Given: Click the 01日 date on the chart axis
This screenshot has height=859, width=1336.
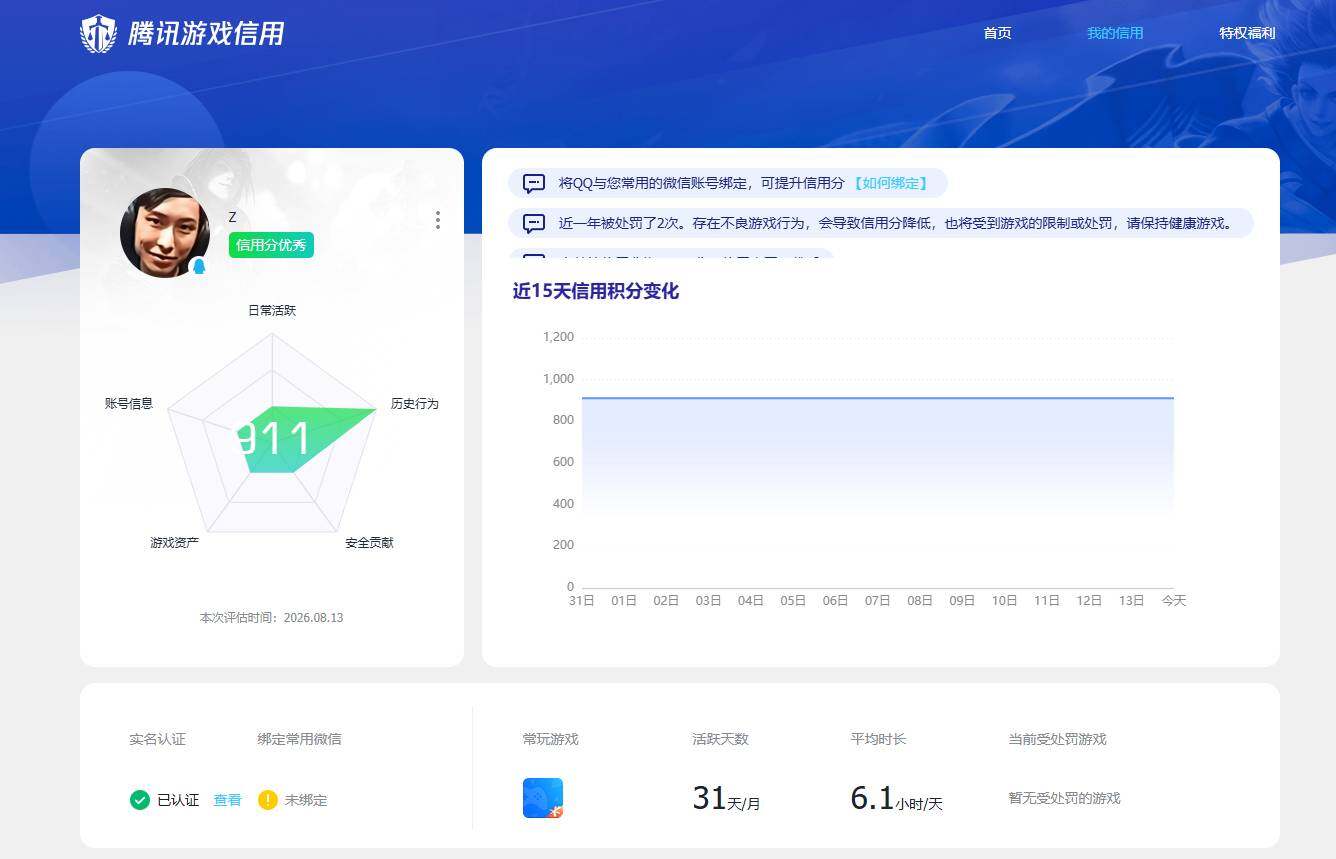Looking at the screenshot, I should click(x=624, y=601).
